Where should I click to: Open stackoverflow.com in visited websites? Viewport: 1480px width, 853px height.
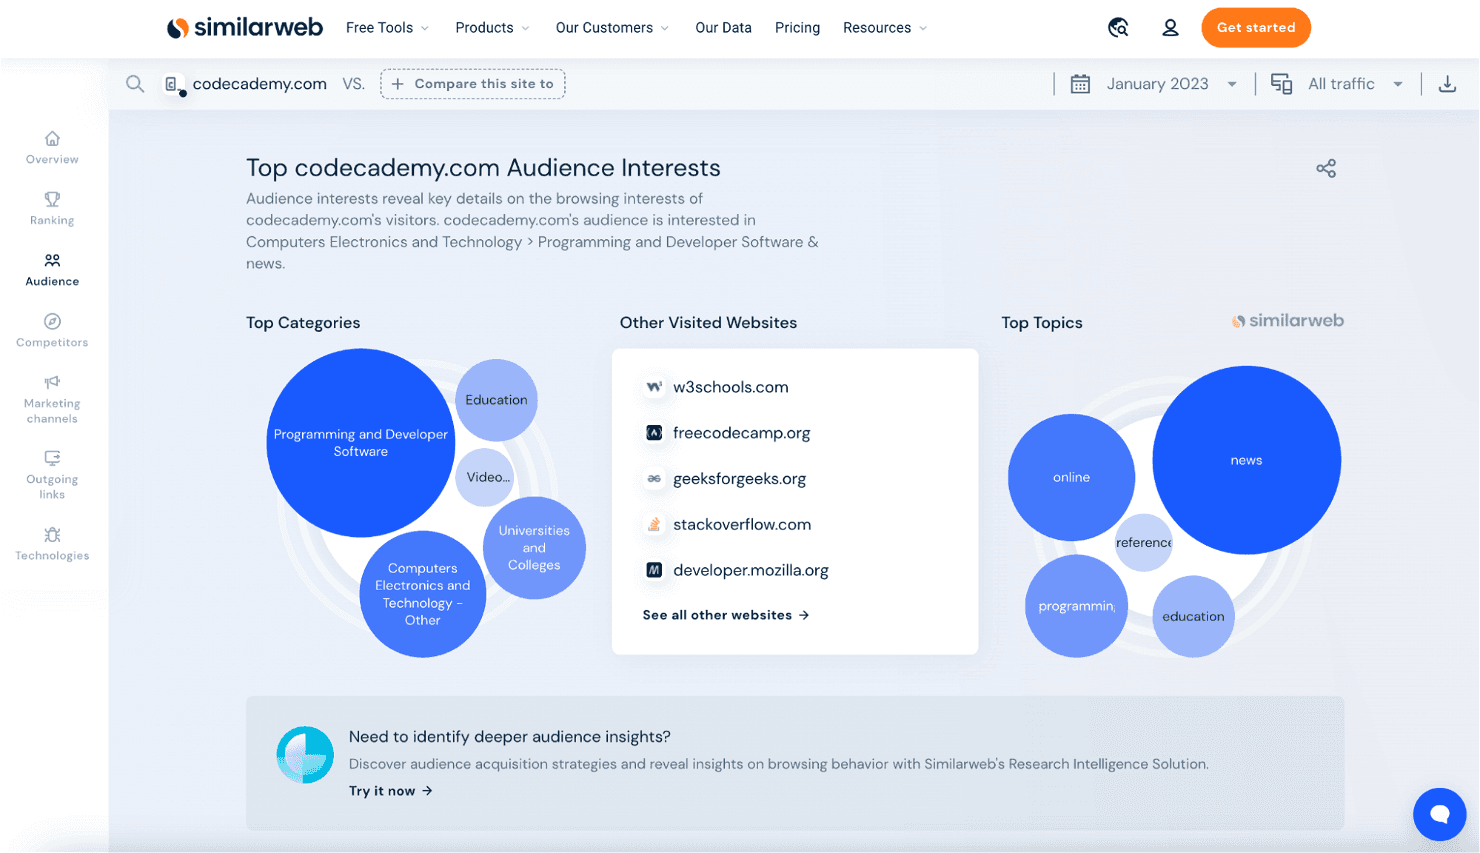tap(742, 525)
